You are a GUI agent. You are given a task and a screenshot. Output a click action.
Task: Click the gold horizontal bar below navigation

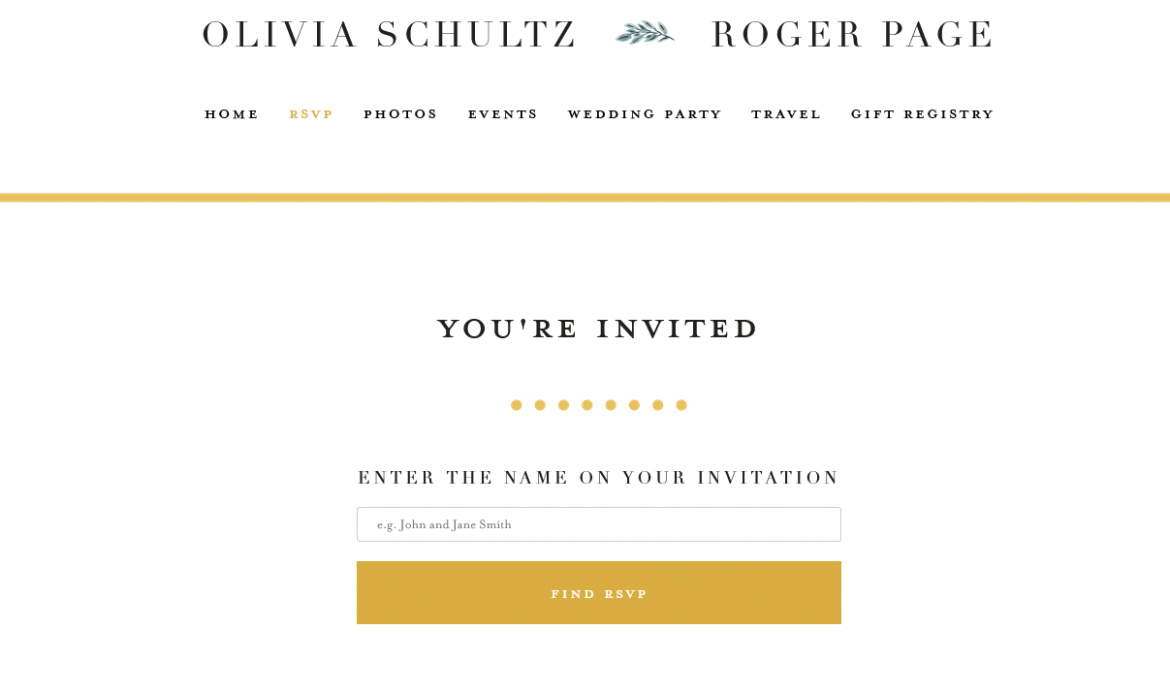click(585, 196)
